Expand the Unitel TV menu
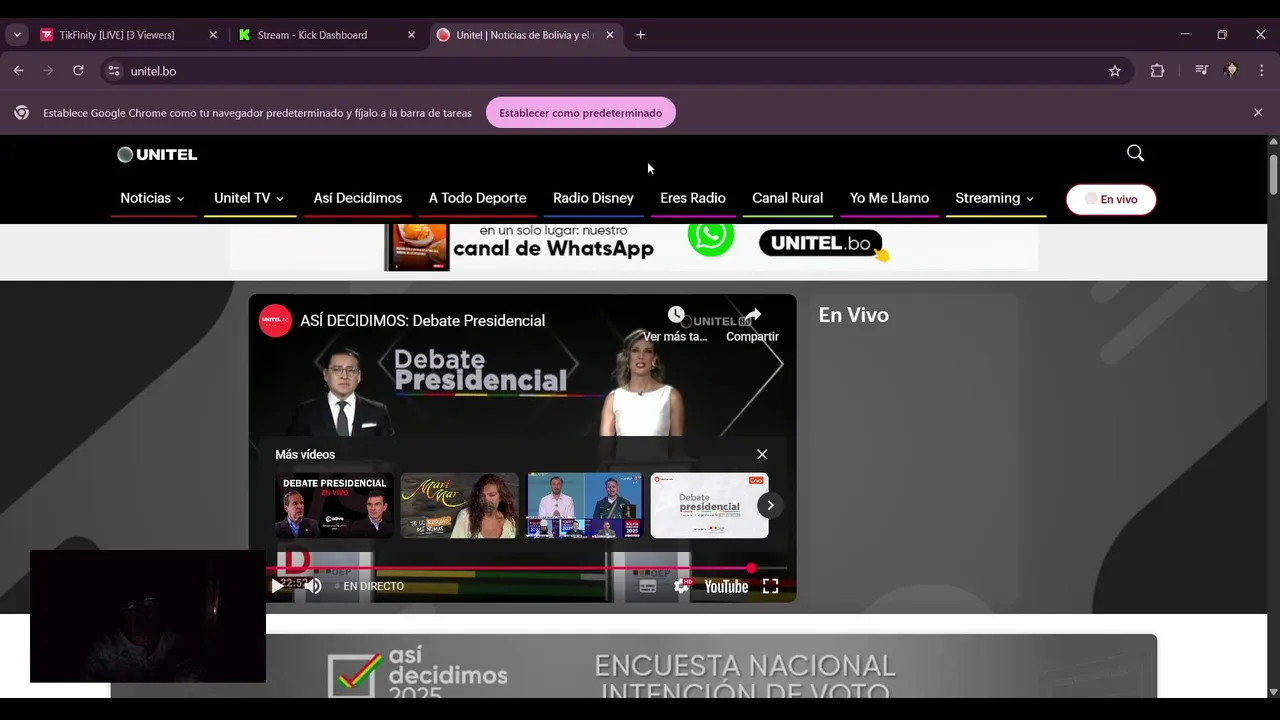This screenshot has height=720, width=1280. [x=249, y=198]
